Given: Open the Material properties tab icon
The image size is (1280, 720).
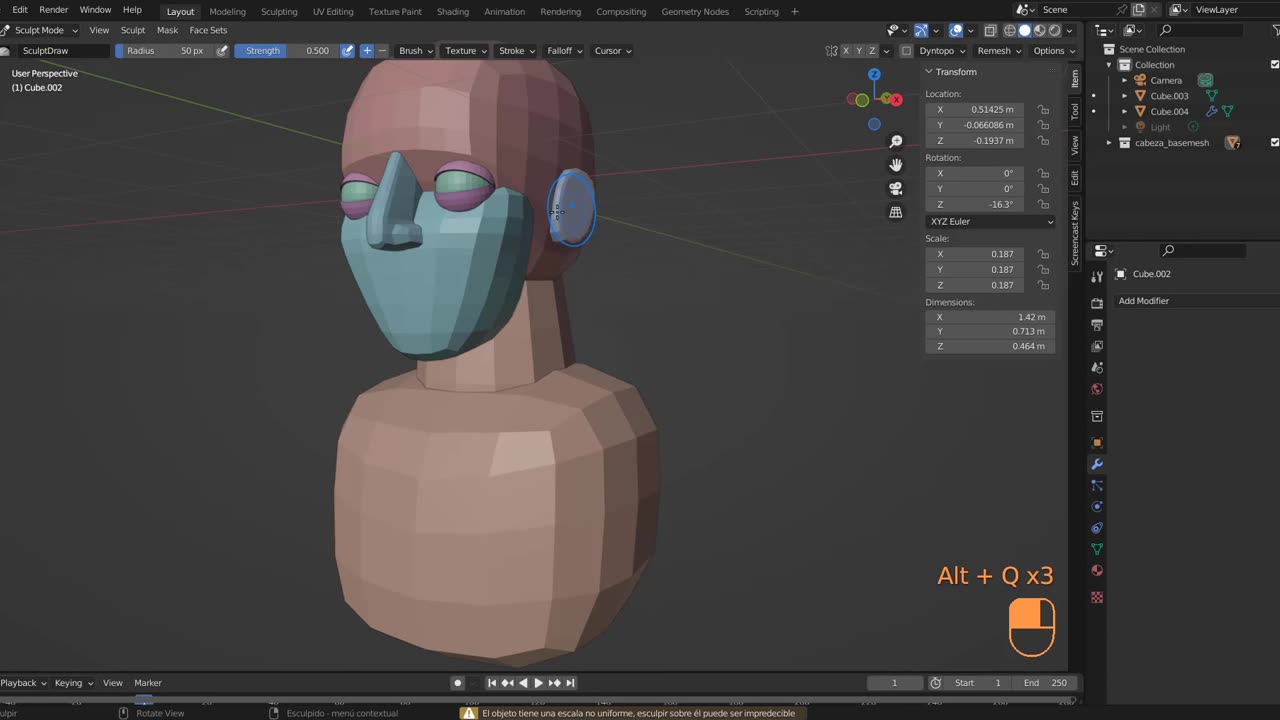Looking at the screenshot, I should coord(1097,570).
